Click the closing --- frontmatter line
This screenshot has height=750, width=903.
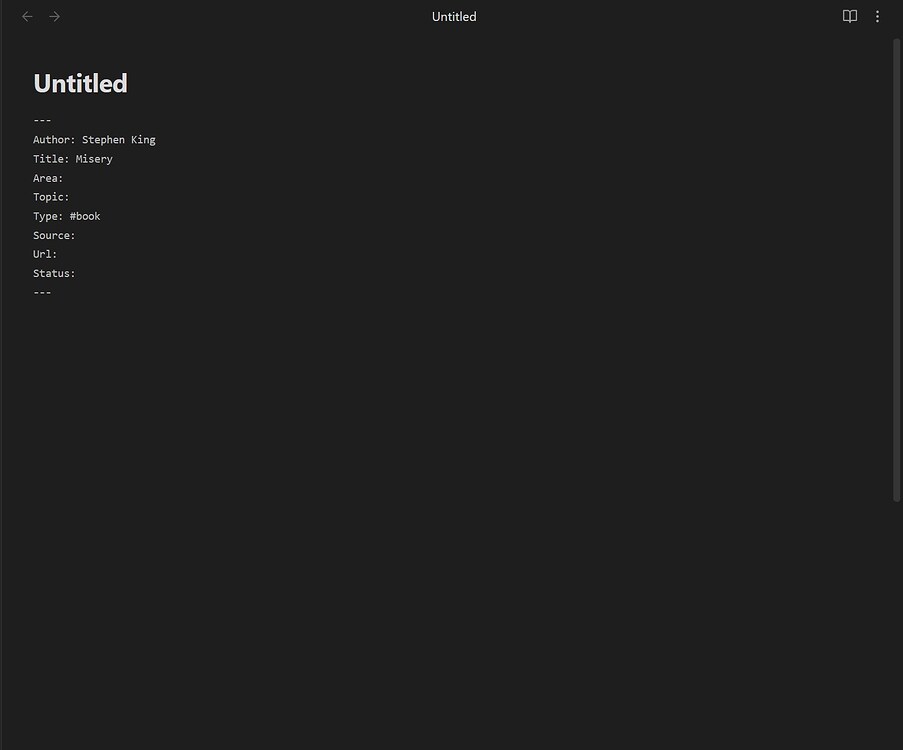[x=42, y=293]
